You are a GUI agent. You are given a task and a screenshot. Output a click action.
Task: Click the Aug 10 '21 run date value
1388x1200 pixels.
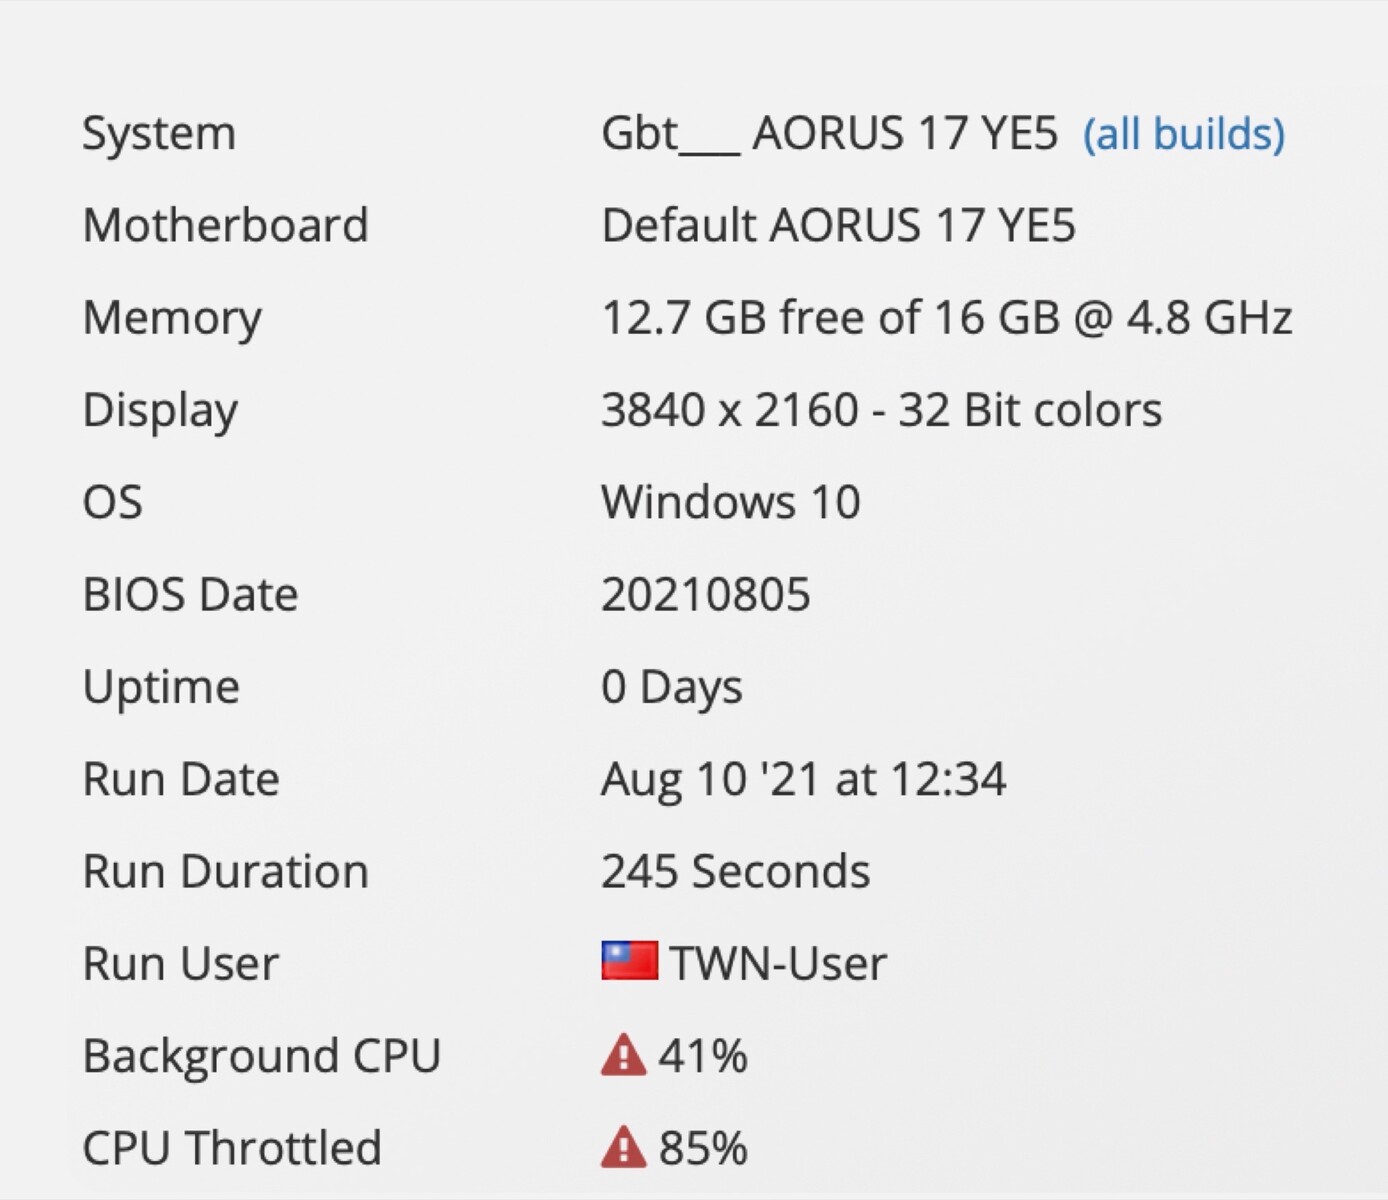point(802,779)
